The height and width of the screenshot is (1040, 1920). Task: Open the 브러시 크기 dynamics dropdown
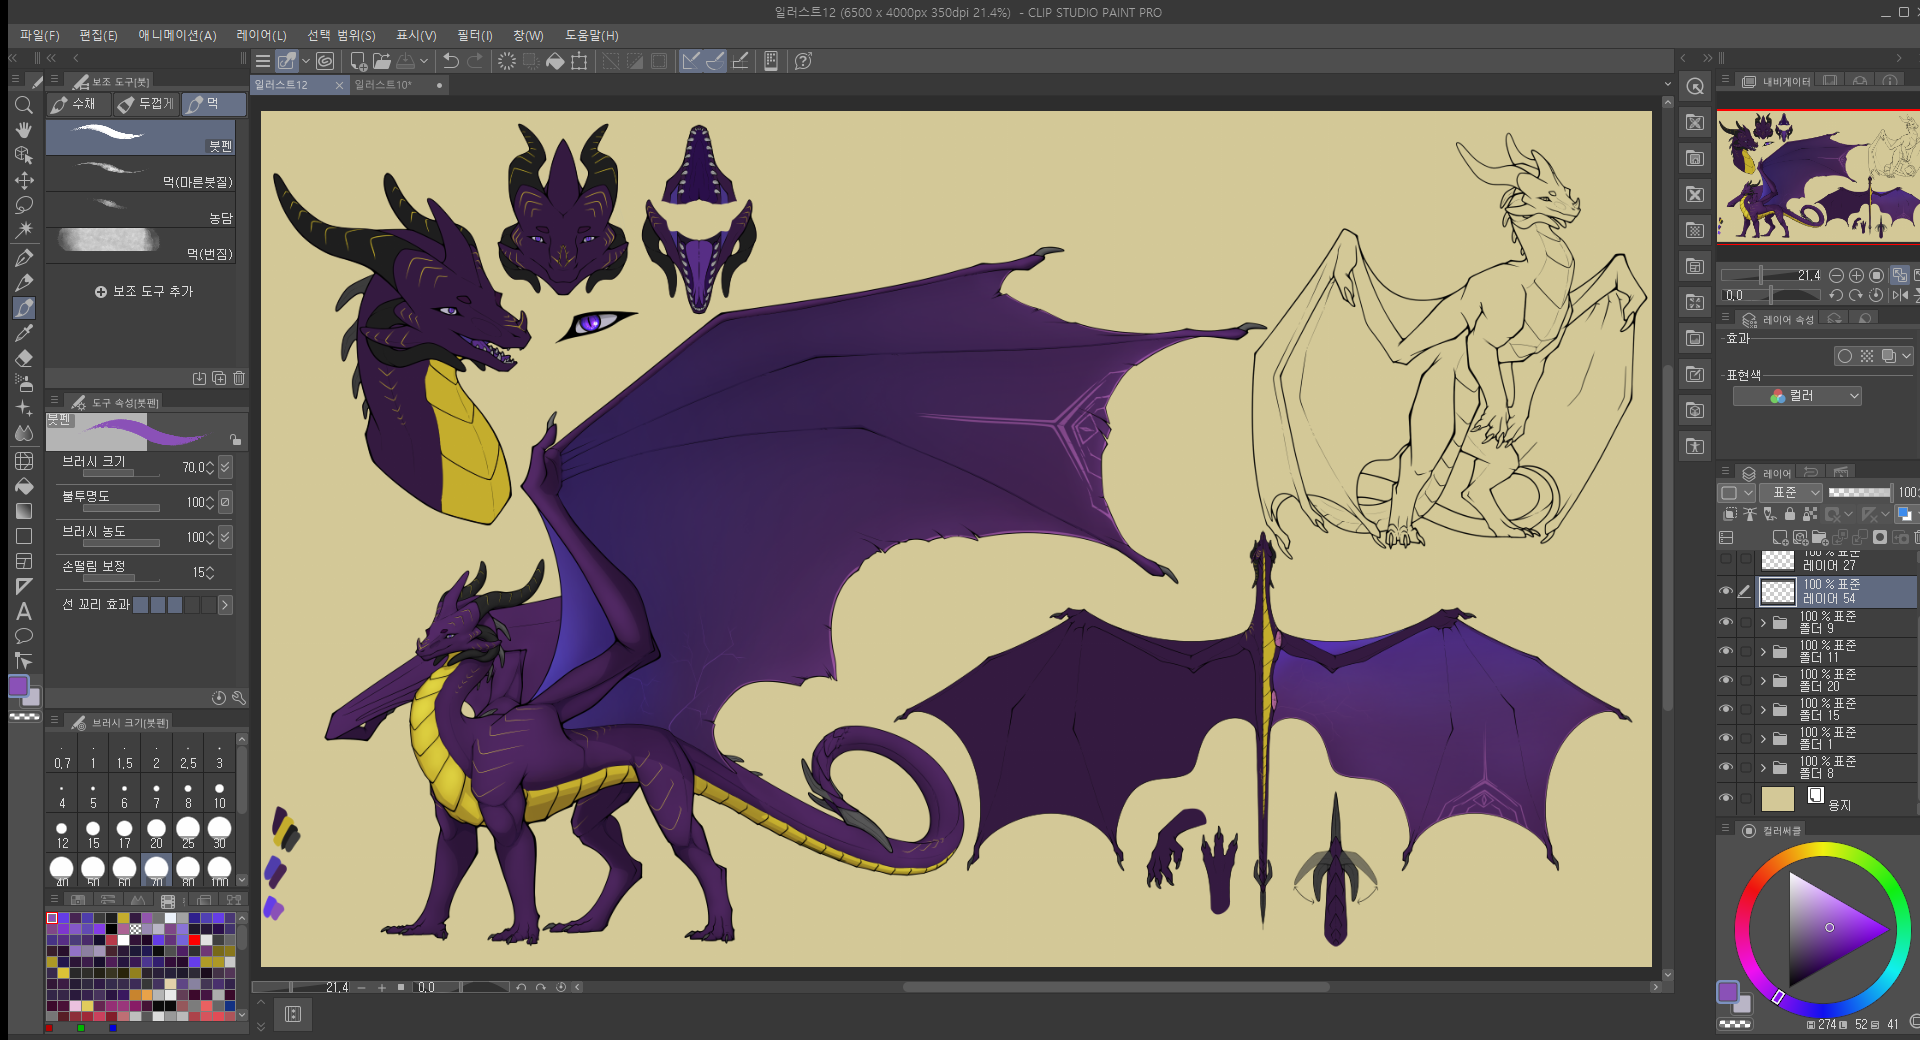point(225,467)
